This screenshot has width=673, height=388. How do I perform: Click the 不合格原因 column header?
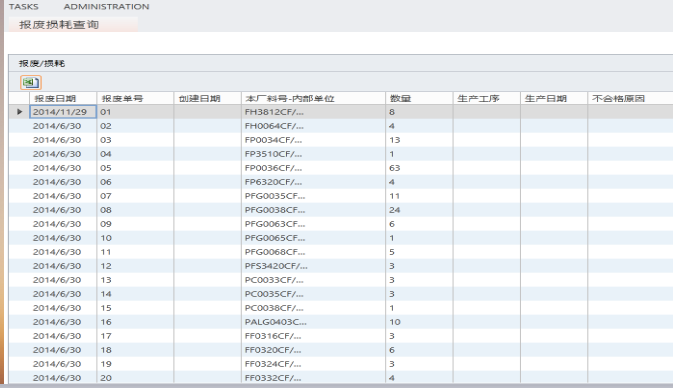pyautogui.click(x=630, y=98)
